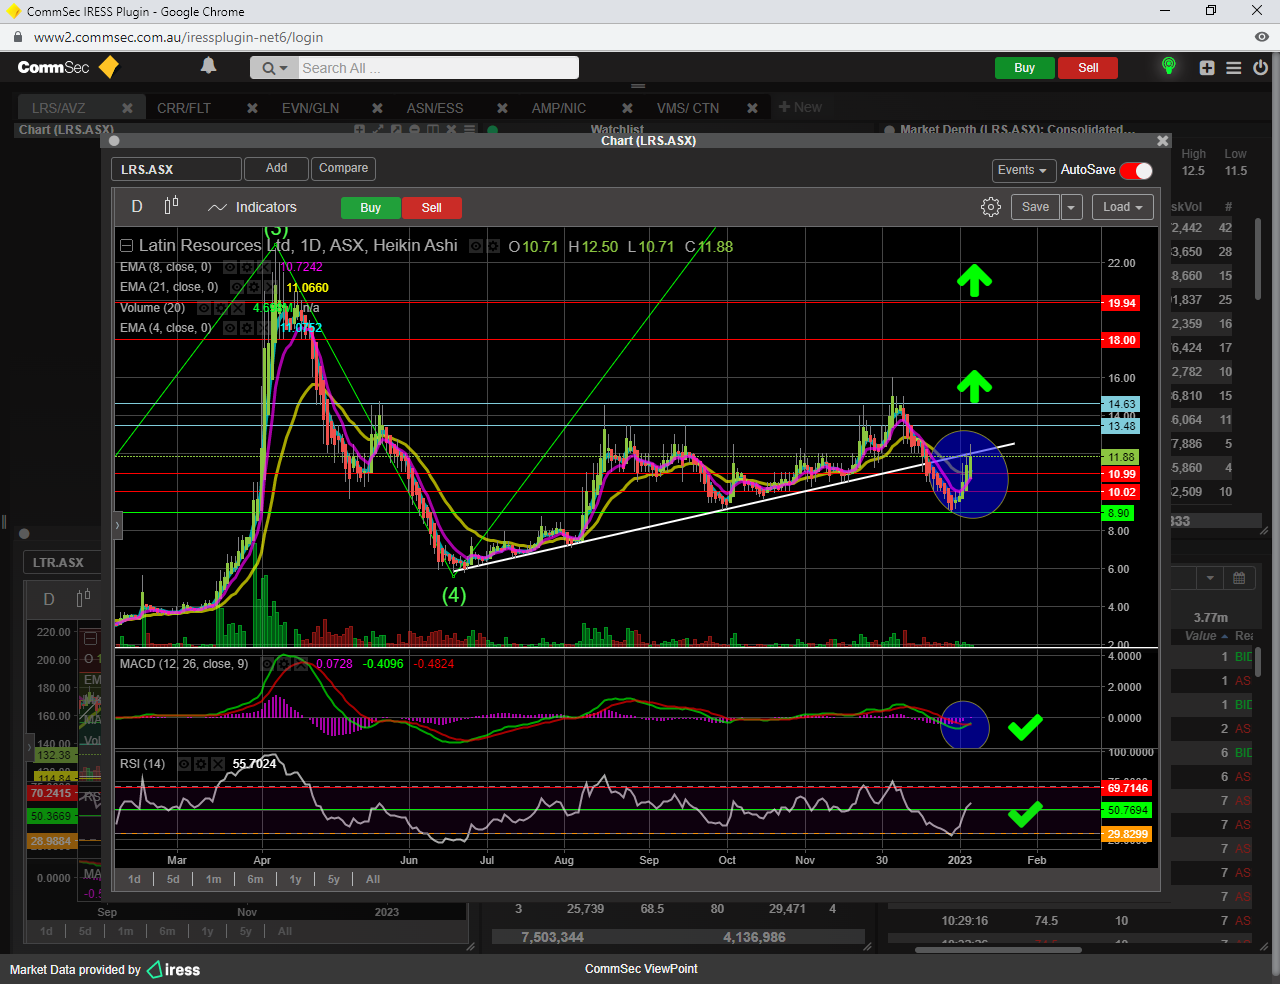Open the hamburger menu in the header
The height and width of the screenshot is (984, 1280).
coord(1234,68)
